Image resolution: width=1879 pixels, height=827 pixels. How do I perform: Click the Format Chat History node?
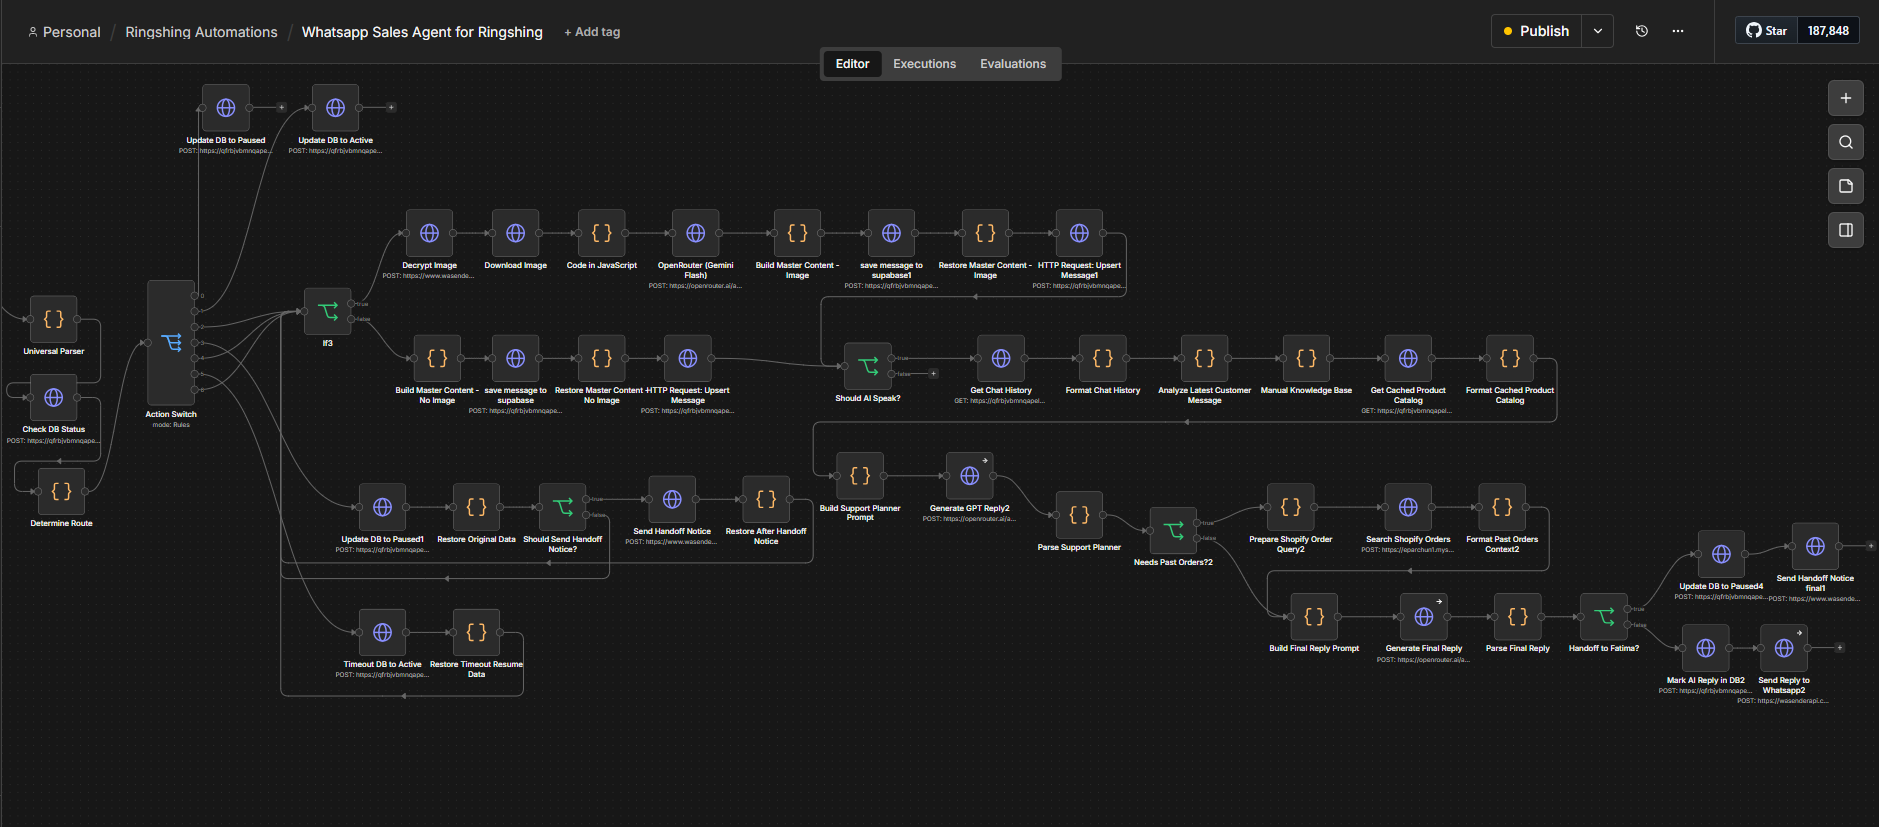click(1103, 358)
